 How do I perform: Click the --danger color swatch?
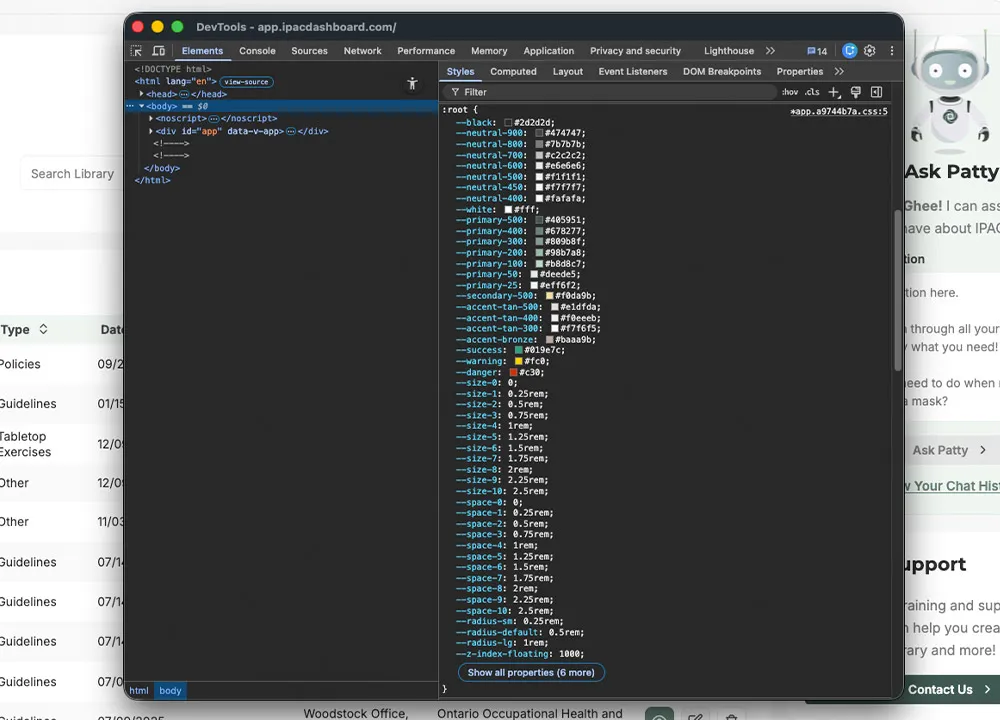click(x=513, y=372)
